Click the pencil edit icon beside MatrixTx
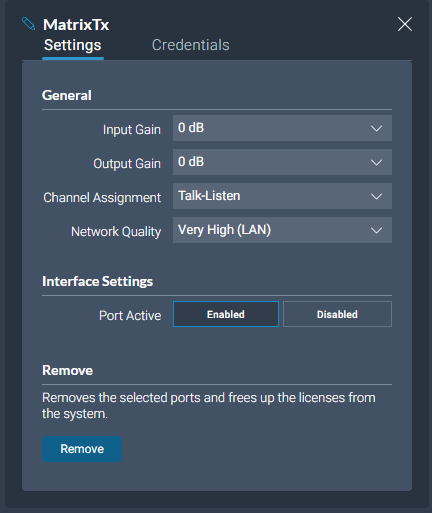The width and height of the screenshot is (432, 513). (28, 24)
